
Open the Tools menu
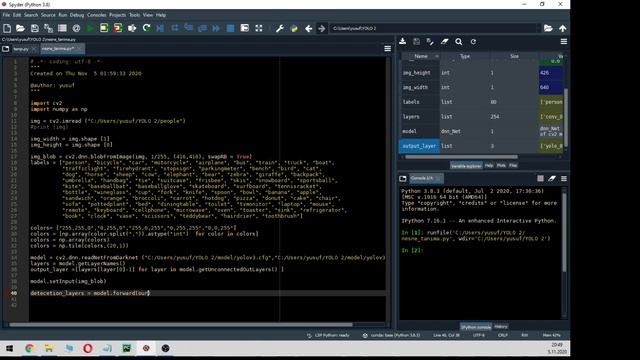click(x=134, y=15)
